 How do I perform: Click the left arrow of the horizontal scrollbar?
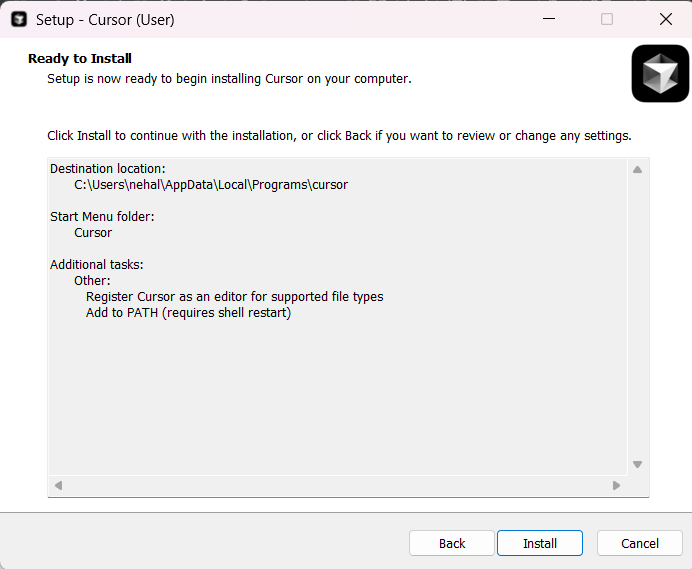[x=58, y=486]
